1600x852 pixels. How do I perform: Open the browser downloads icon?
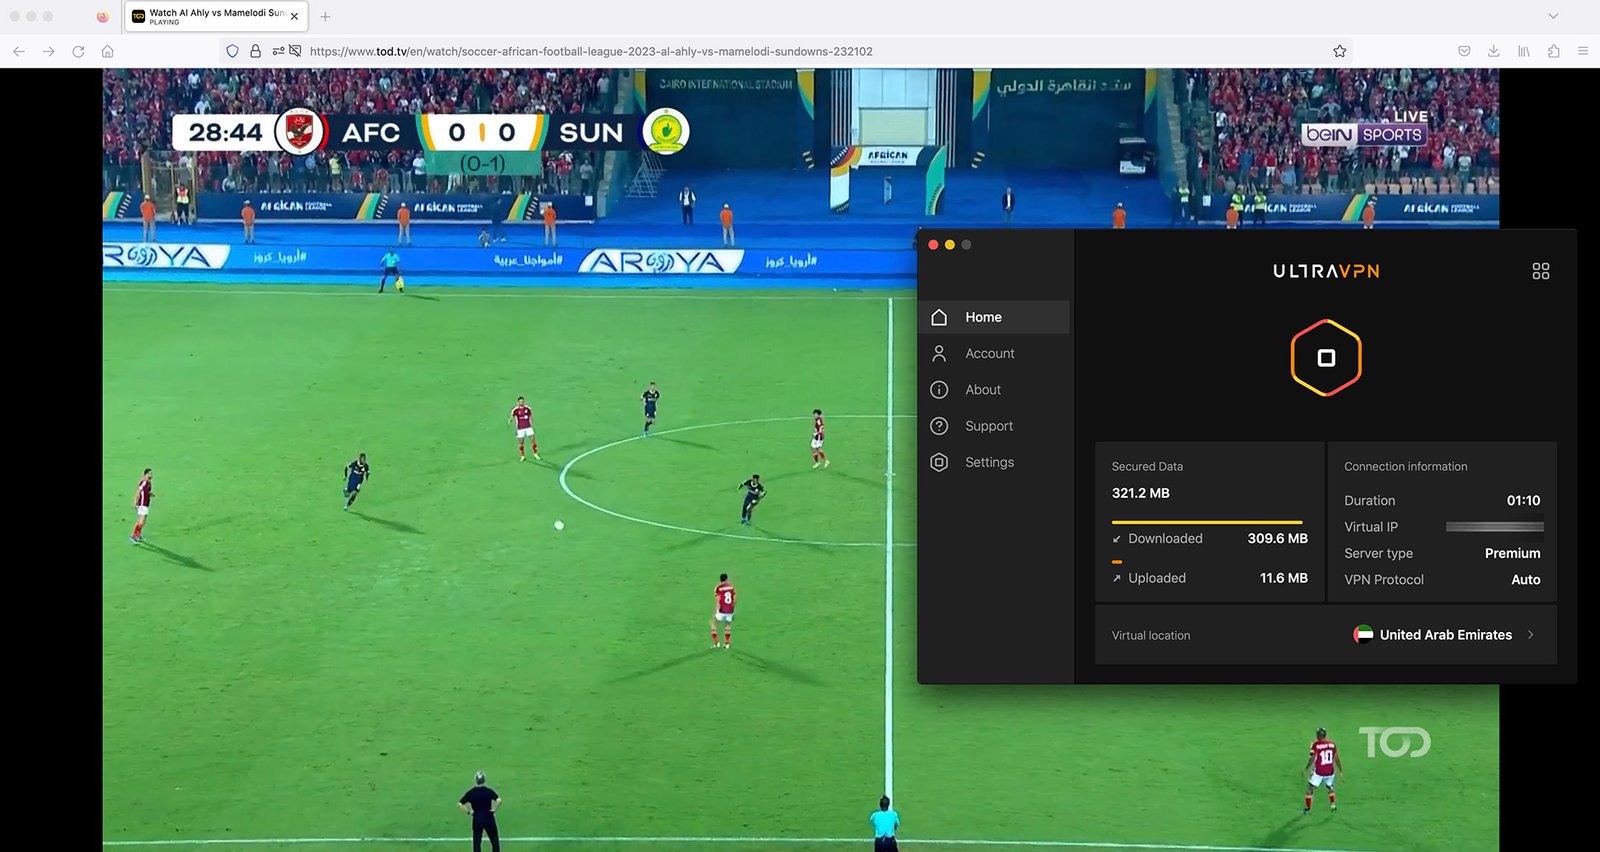[x=1493, y=51]
